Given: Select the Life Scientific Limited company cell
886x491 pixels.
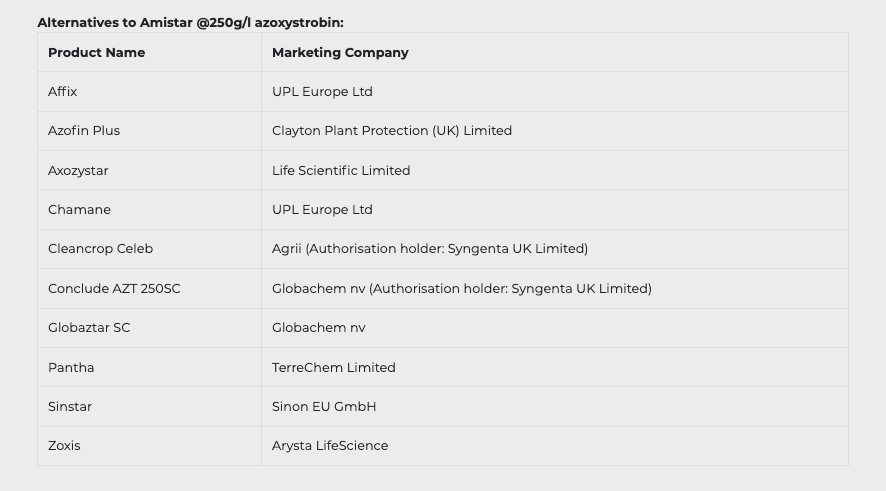Looking at the screenshot, I should coord(341,170).
